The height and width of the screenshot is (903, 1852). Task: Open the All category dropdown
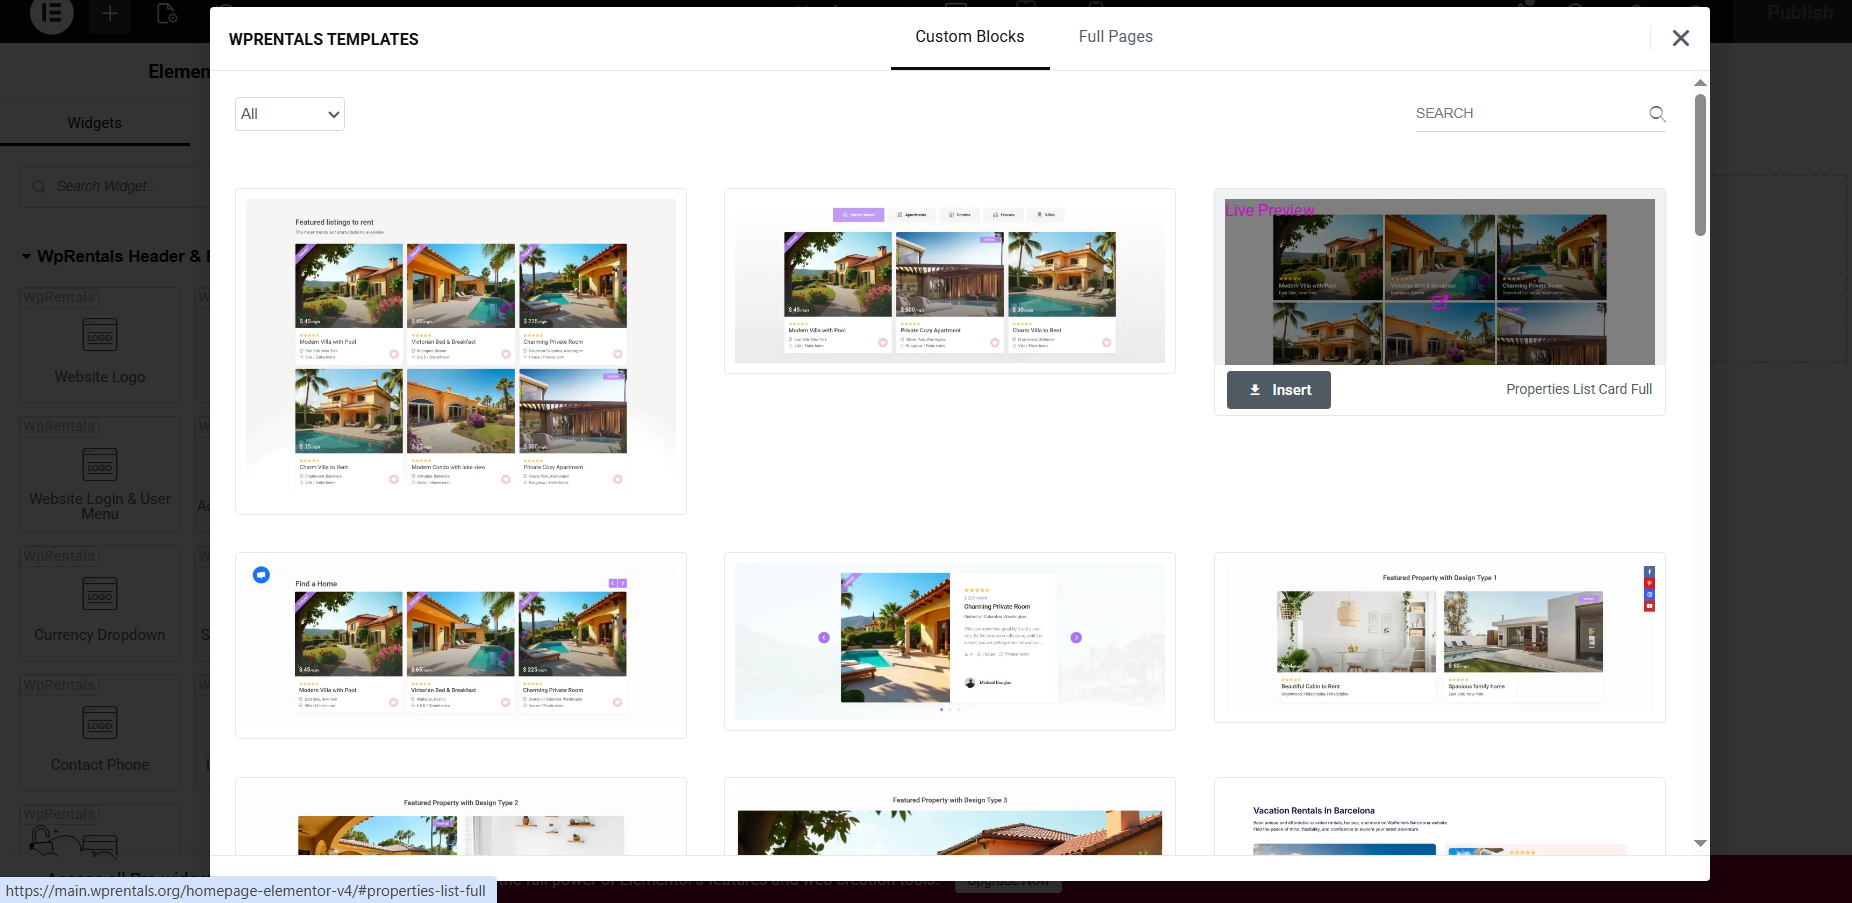coord(290,114)
